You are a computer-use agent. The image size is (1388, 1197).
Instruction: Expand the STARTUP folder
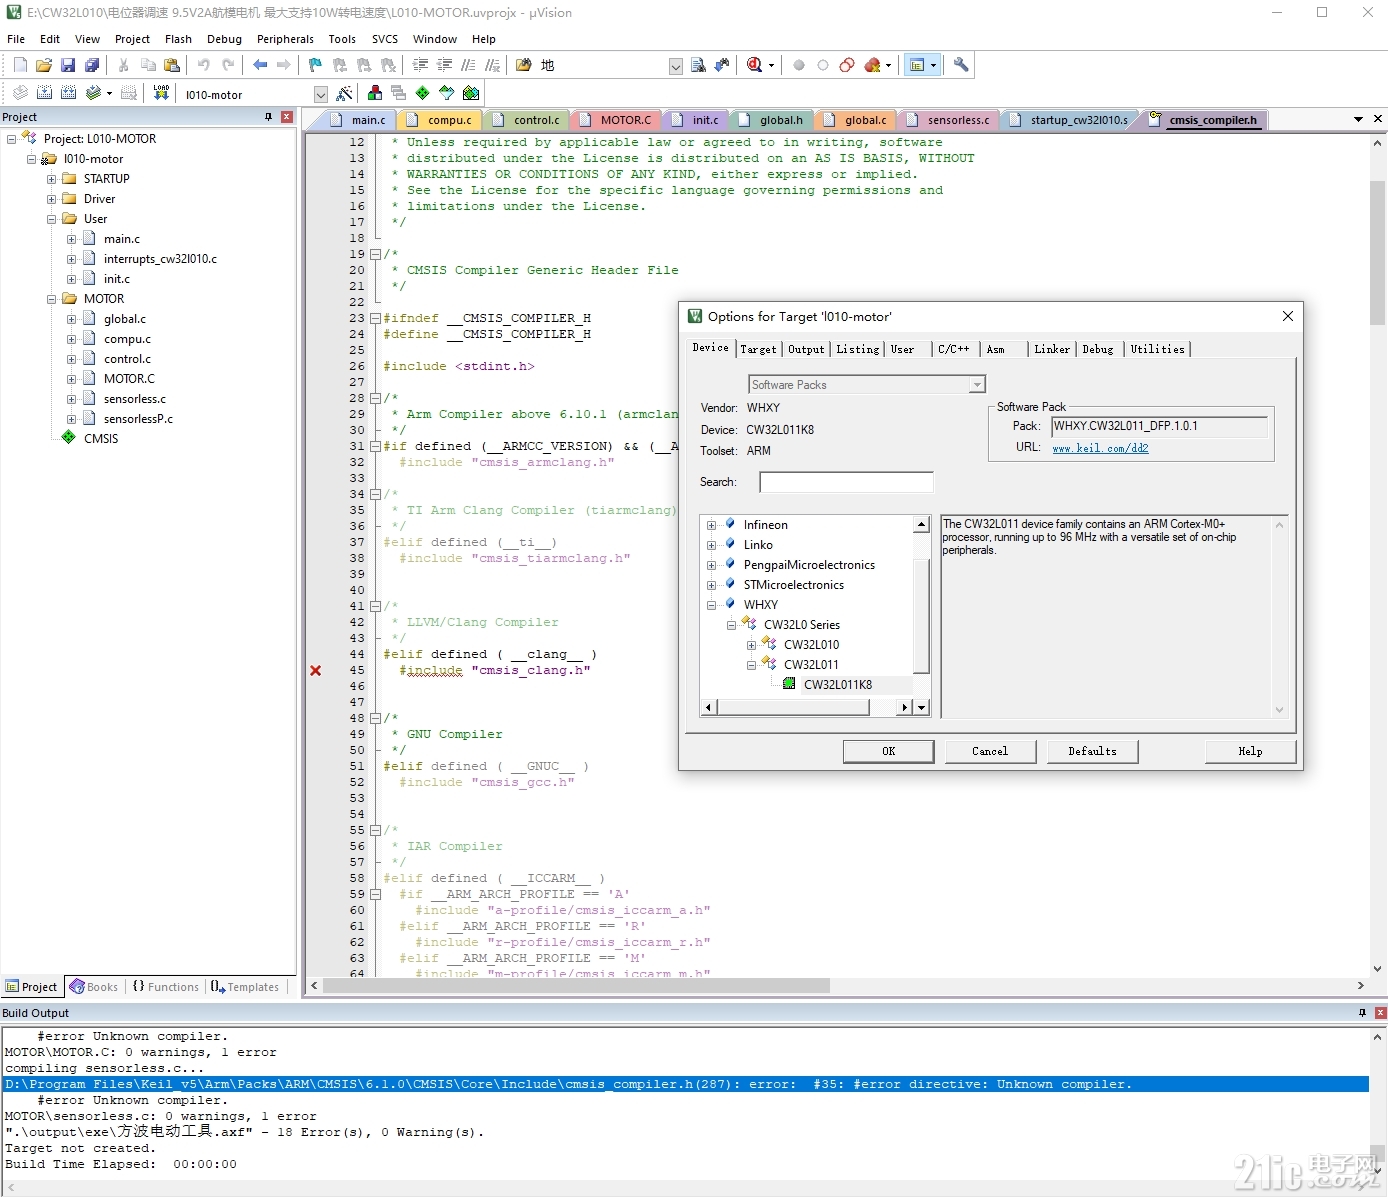(x=52, y=179)
